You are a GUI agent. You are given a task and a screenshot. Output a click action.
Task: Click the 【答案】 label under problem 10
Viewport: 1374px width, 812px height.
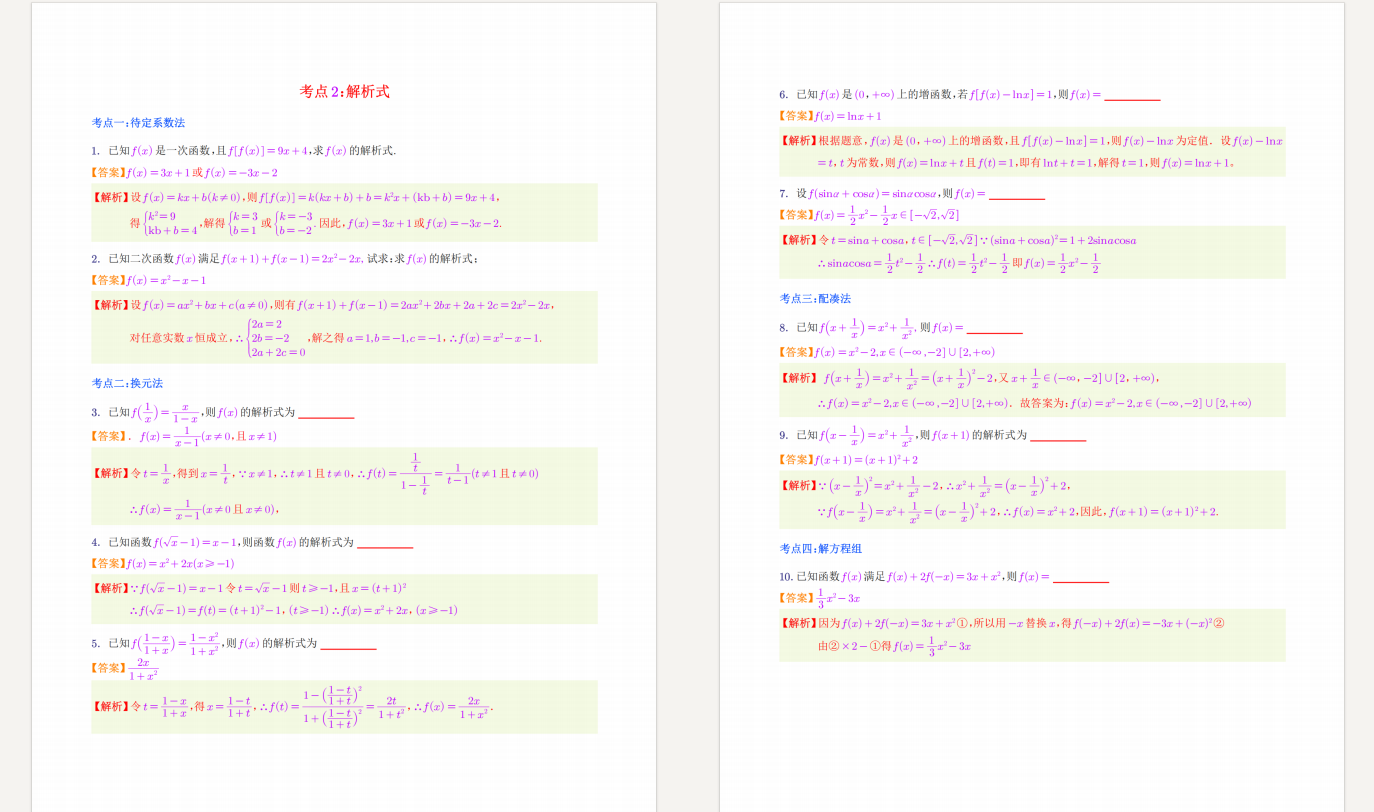[798, 598]
